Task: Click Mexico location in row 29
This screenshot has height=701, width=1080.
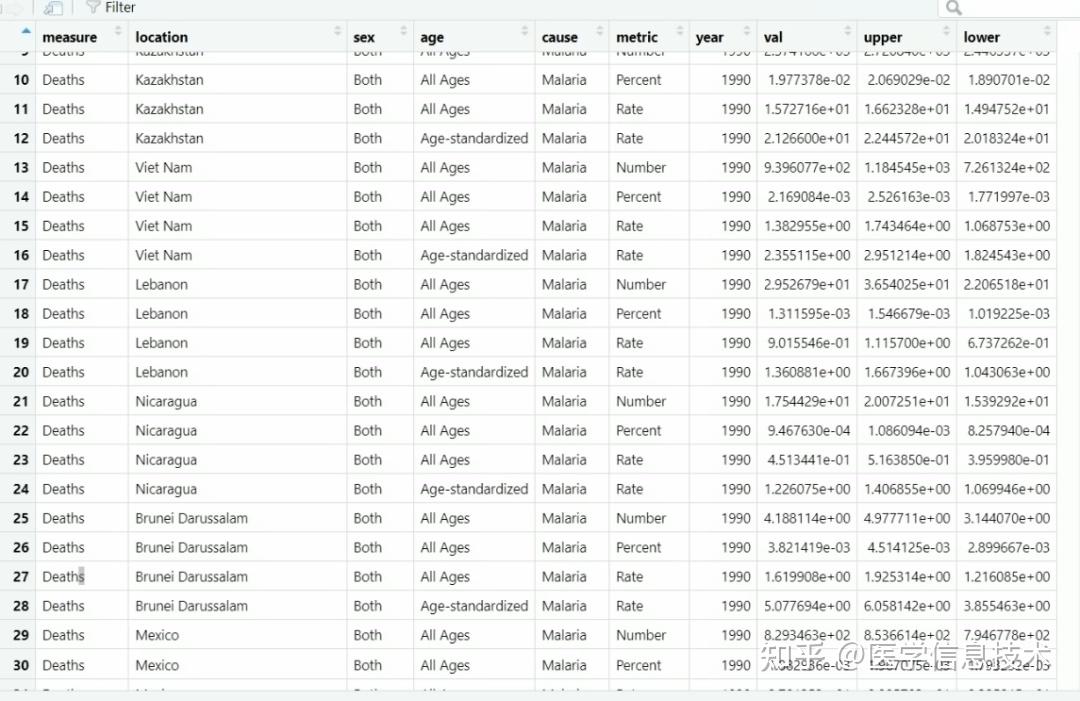Action: 157,635
